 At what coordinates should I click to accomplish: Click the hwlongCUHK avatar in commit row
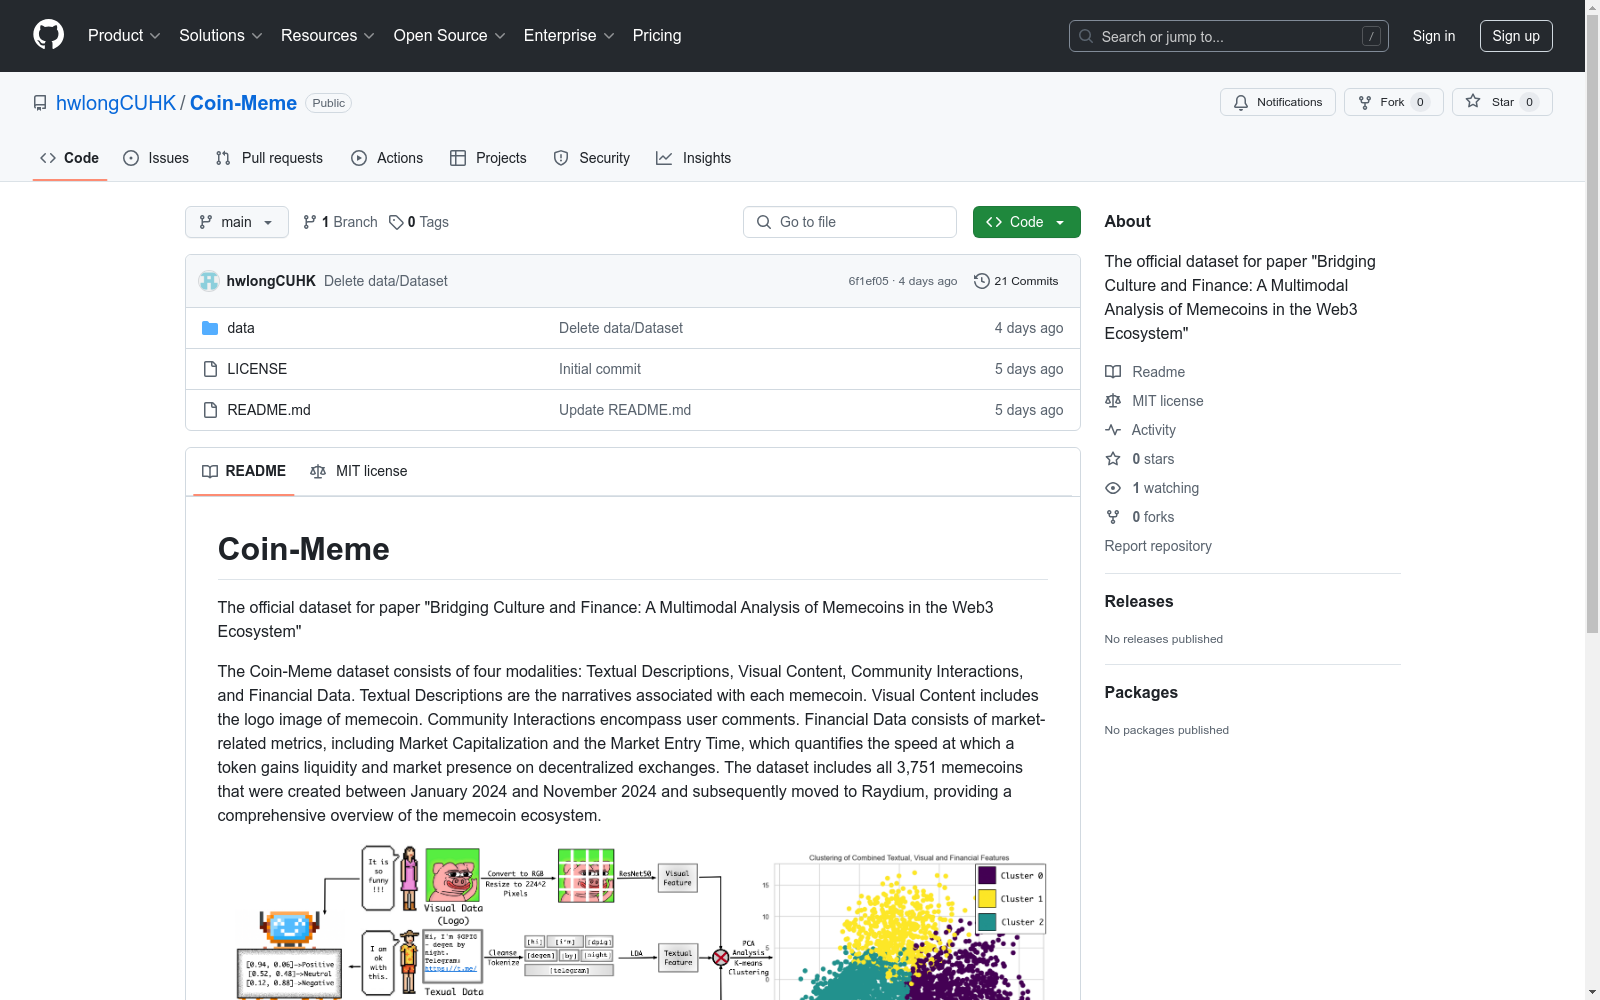209,281
